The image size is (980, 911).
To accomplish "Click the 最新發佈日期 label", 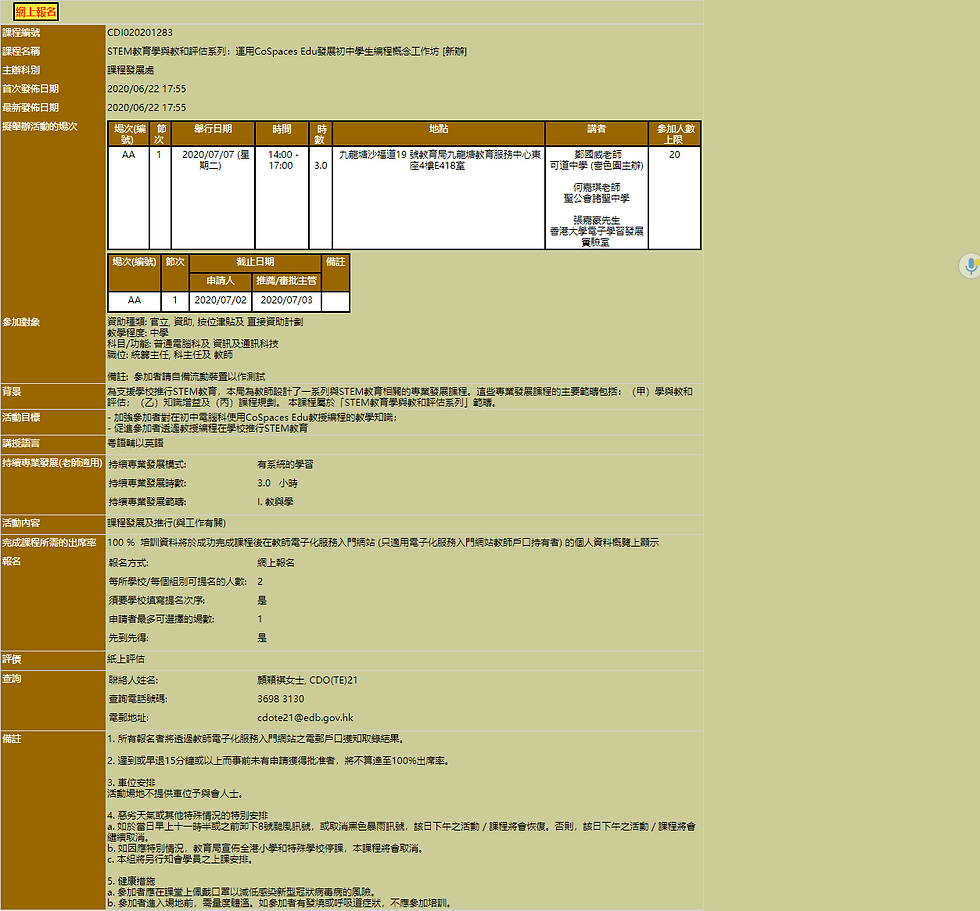I will point(31,107).
